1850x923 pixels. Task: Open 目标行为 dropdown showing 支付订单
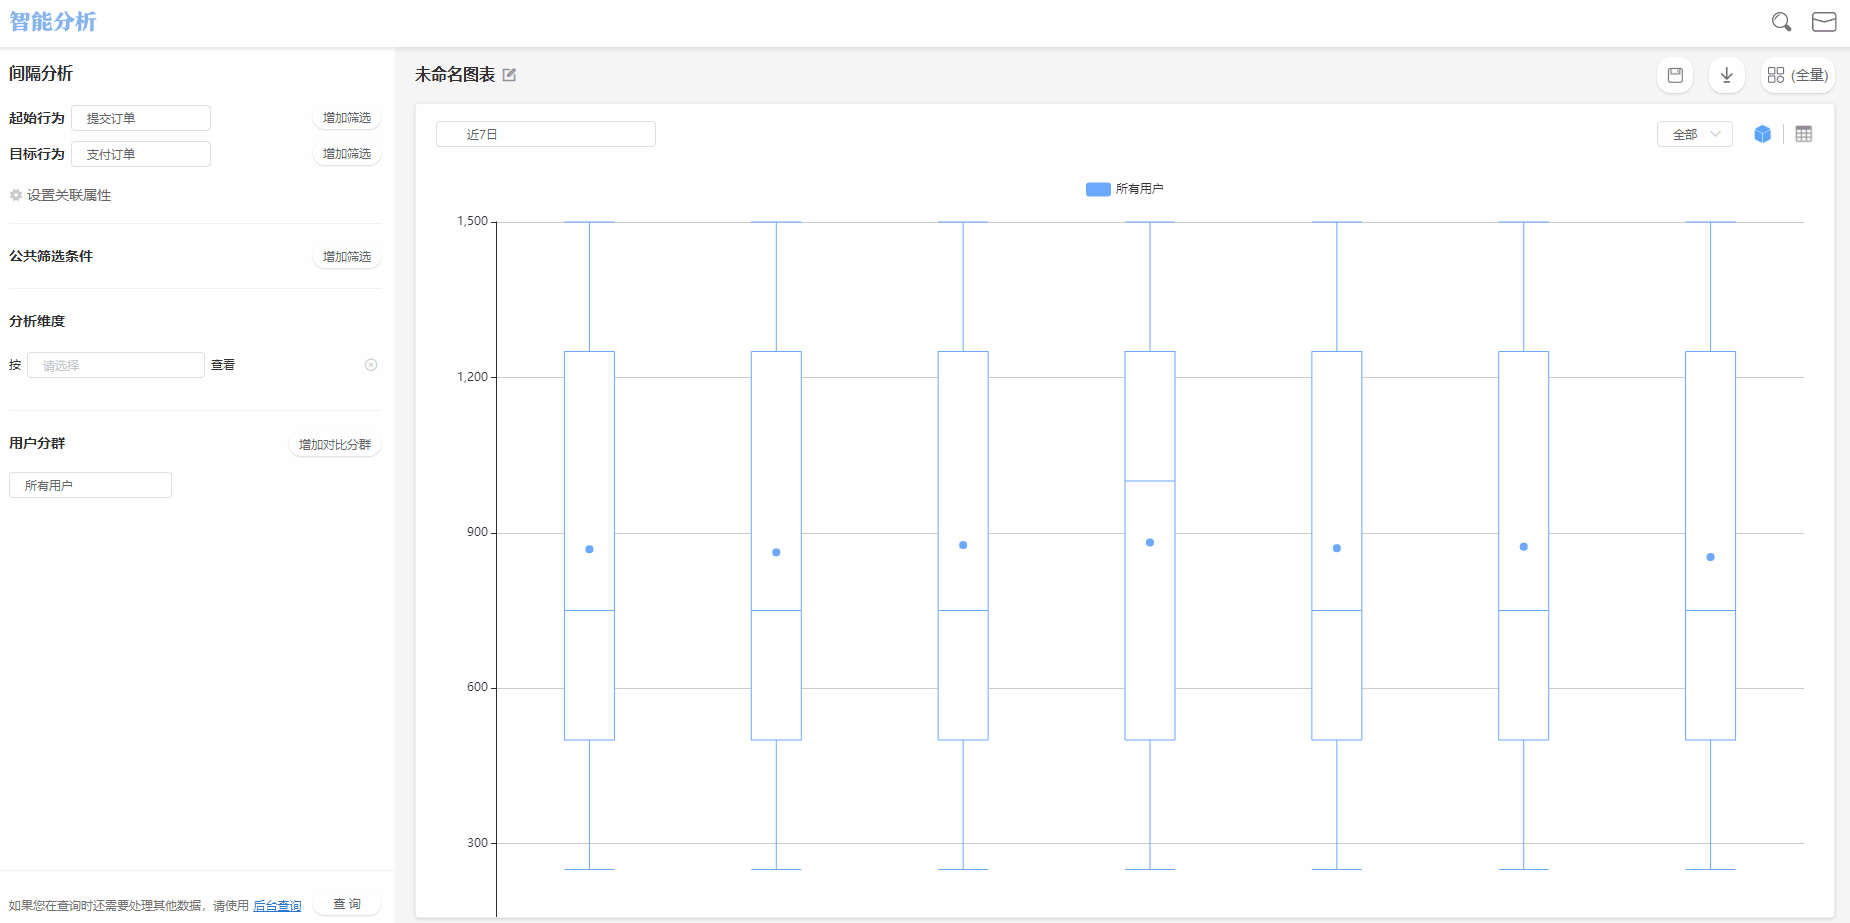click(141, 154)
